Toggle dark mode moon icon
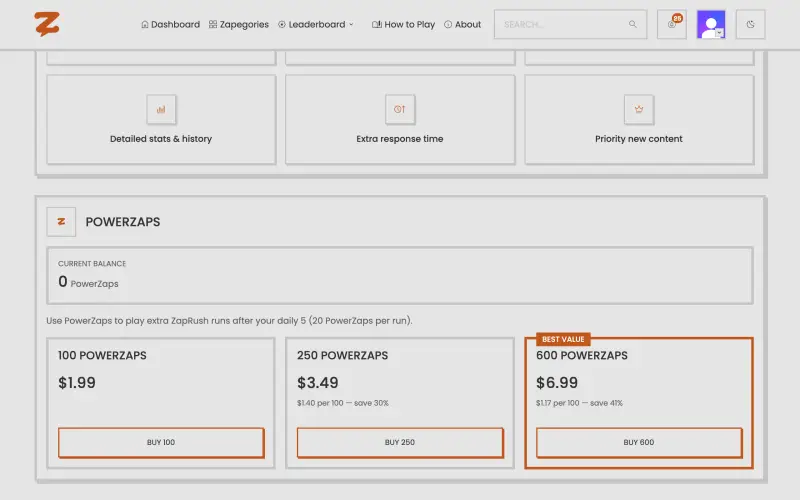This screenshot has height=500, width=800. pyautogui.click(x=751, y=24)
